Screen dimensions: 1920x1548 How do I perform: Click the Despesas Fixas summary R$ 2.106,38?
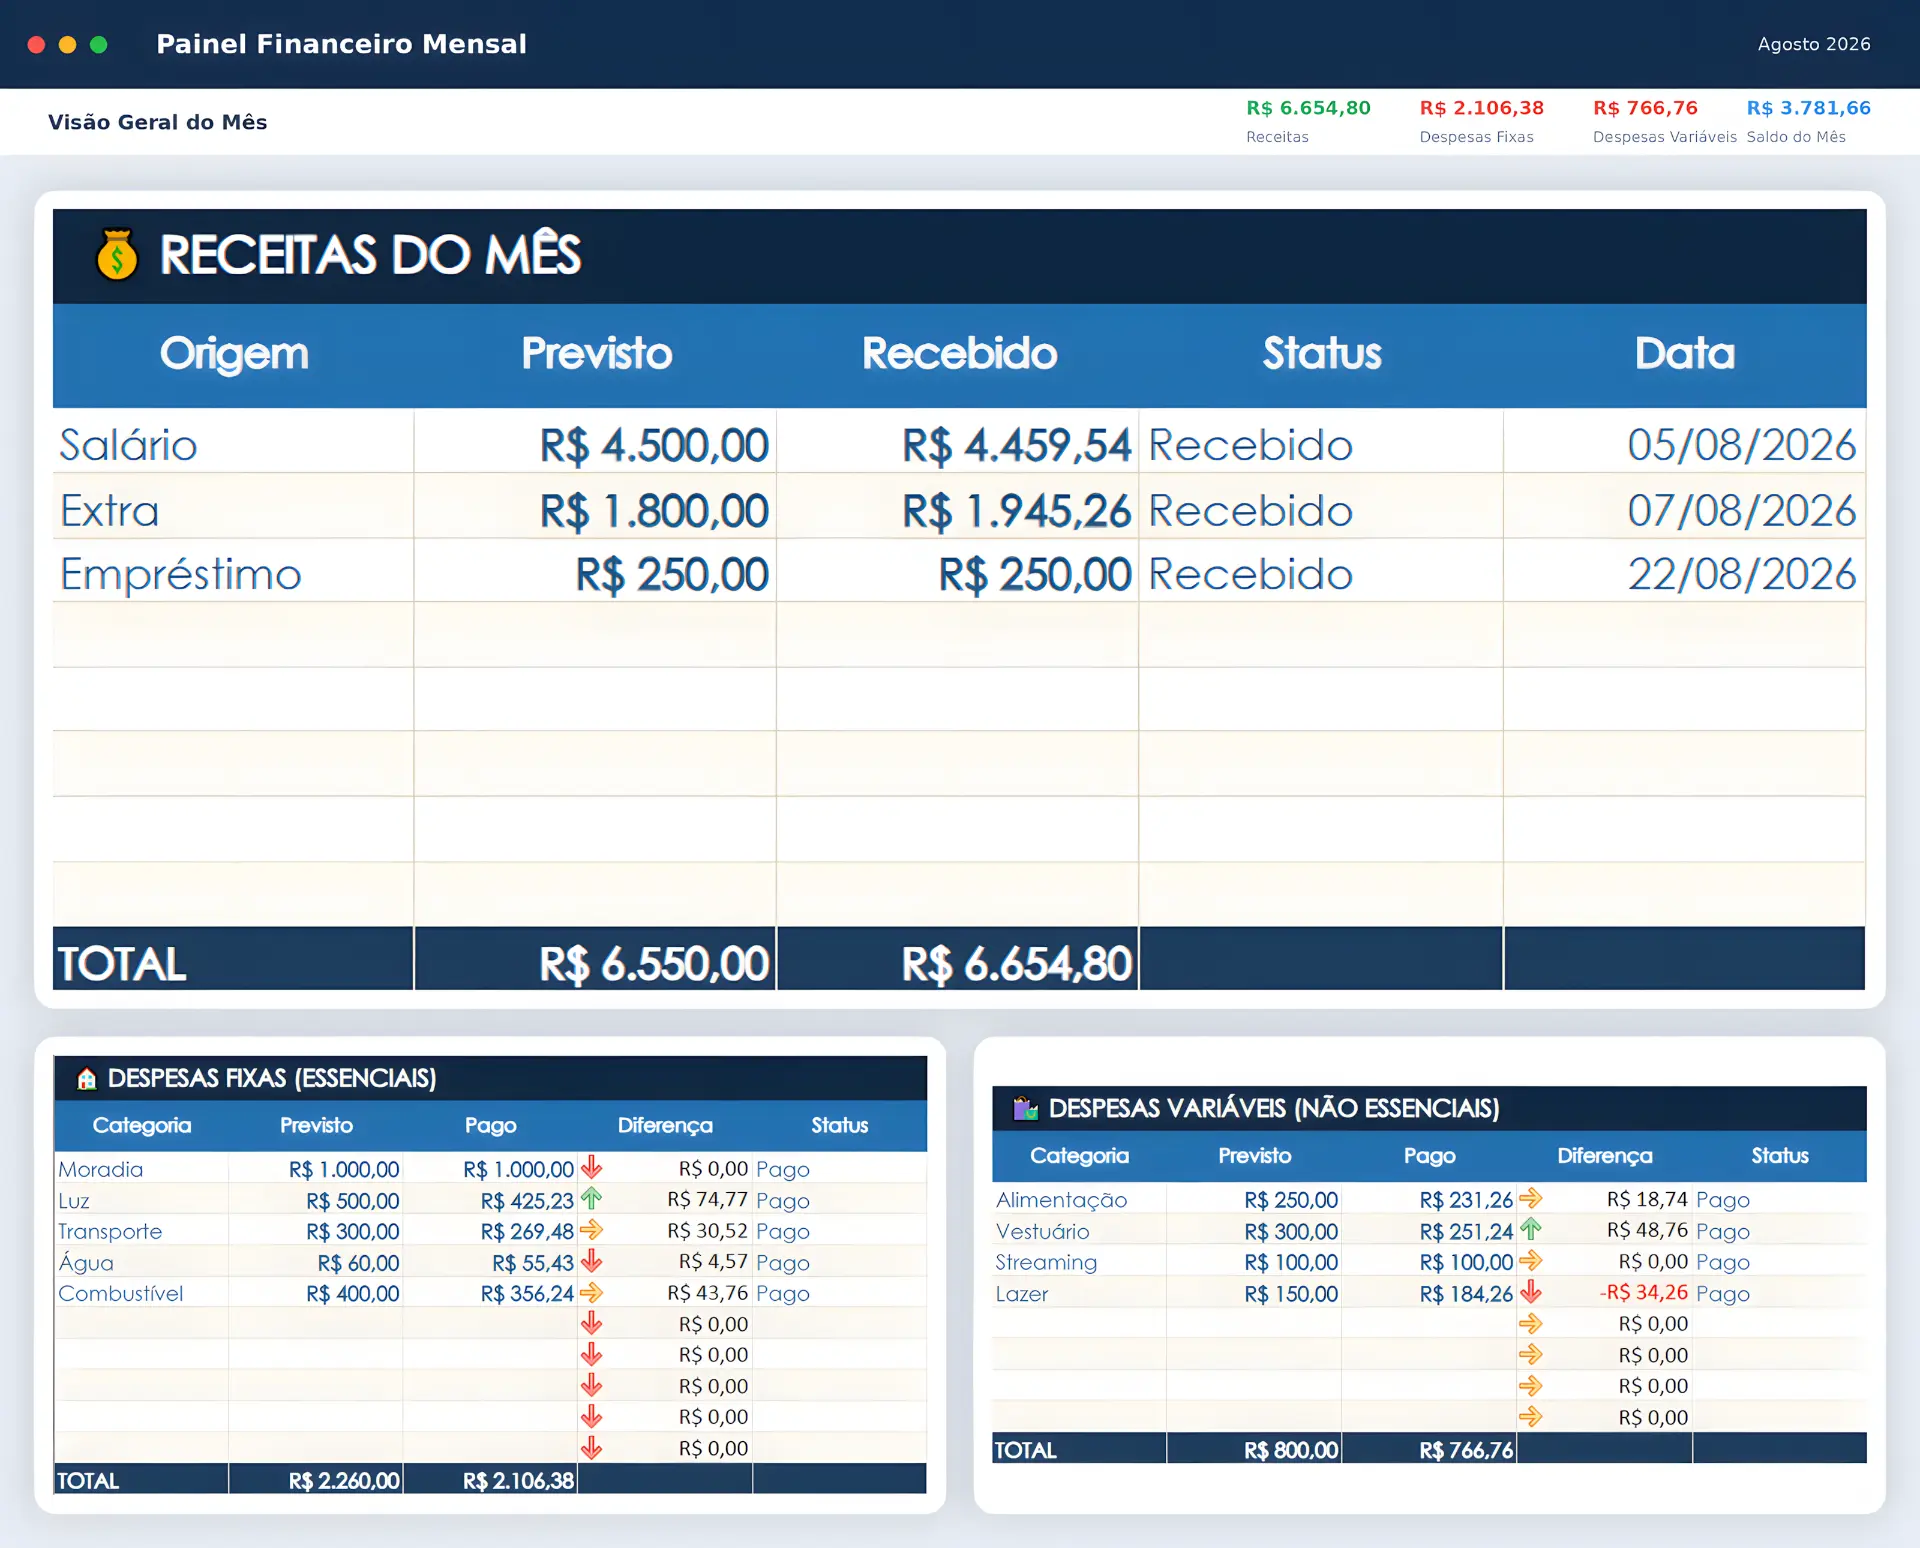pos(1481,108)
